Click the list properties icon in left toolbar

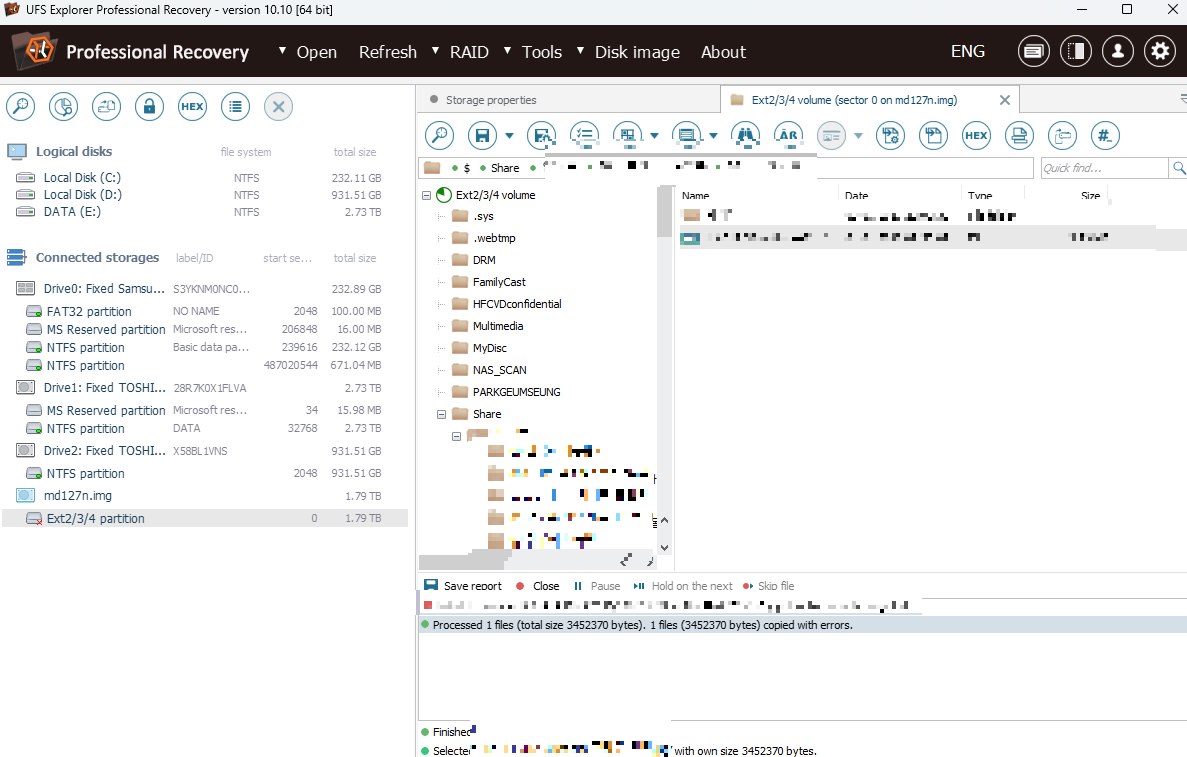(235, 107)
